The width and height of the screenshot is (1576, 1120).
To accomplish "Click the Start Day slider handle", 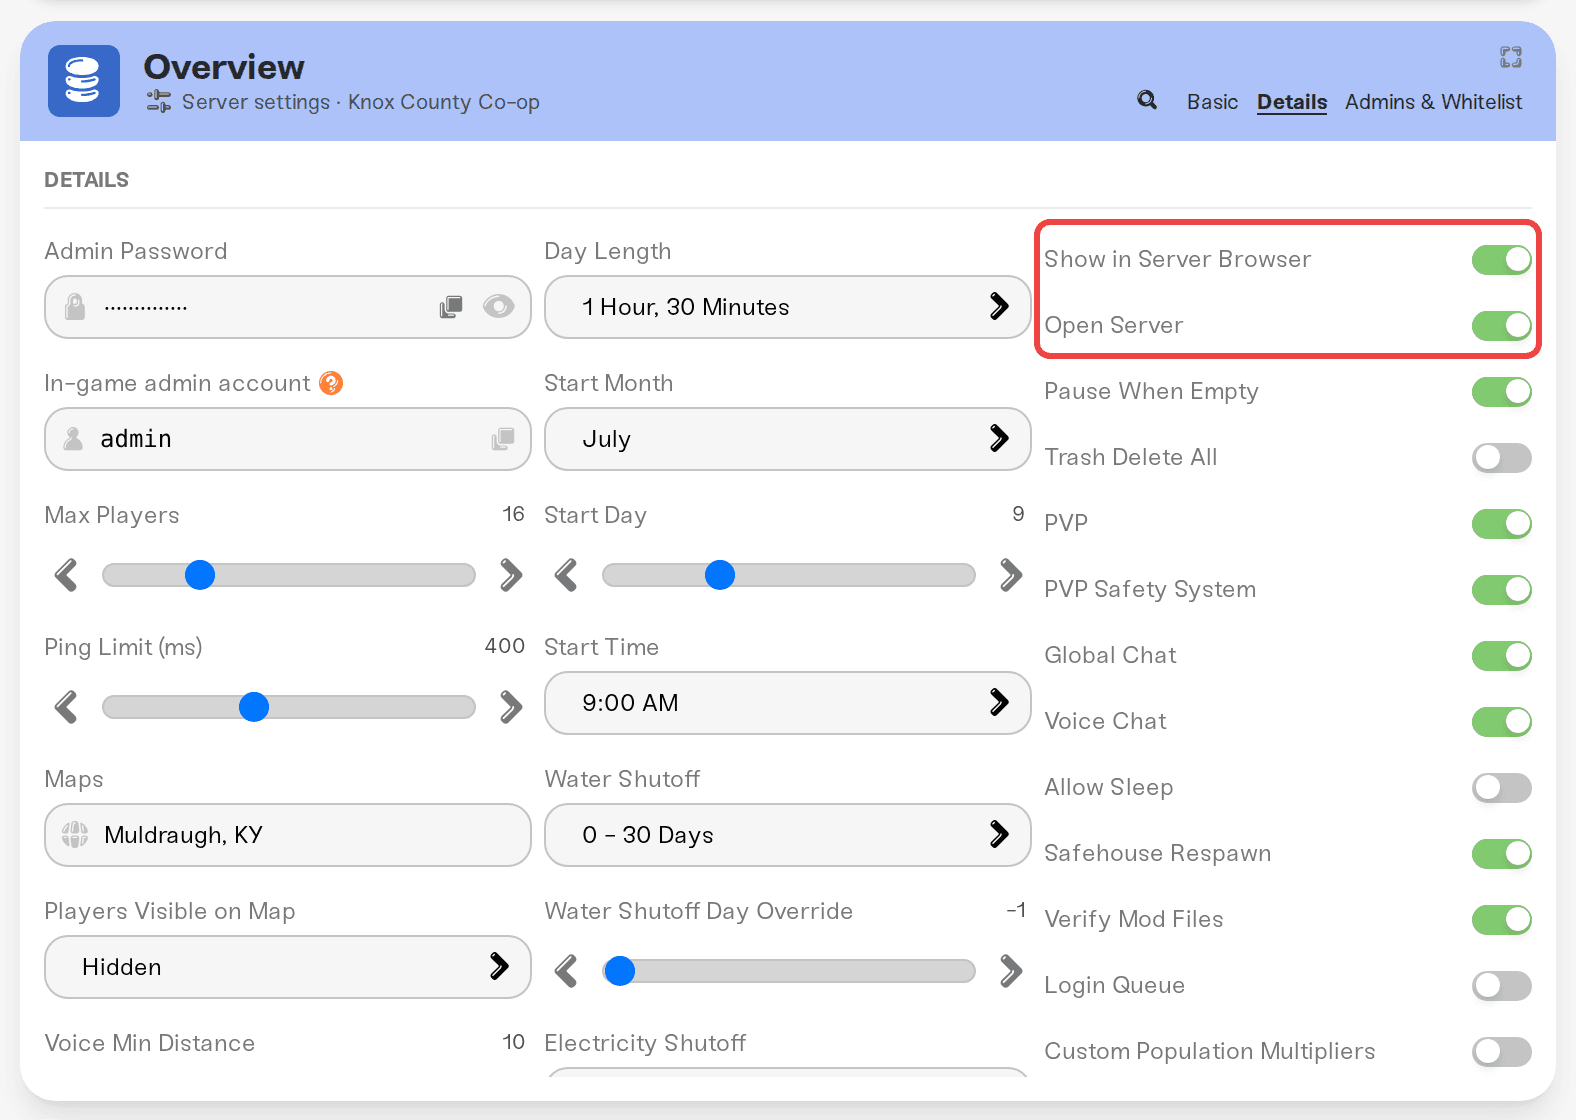I will tap(720, 575).
